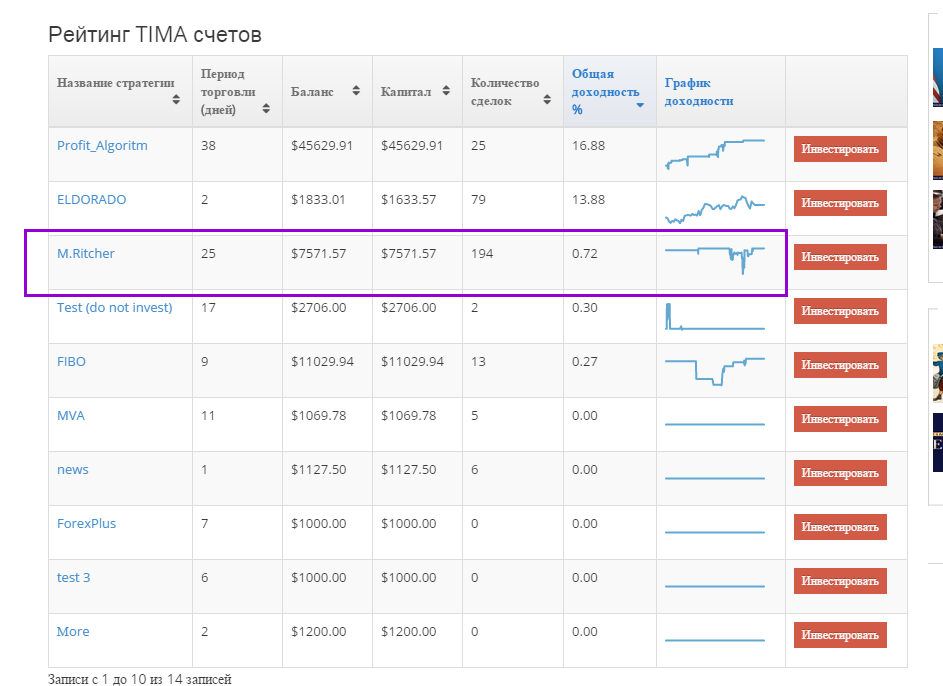Open Profit_Algoritm profitability sparkline chart
Screen dimensions: 943x686
tap(715, 154)
